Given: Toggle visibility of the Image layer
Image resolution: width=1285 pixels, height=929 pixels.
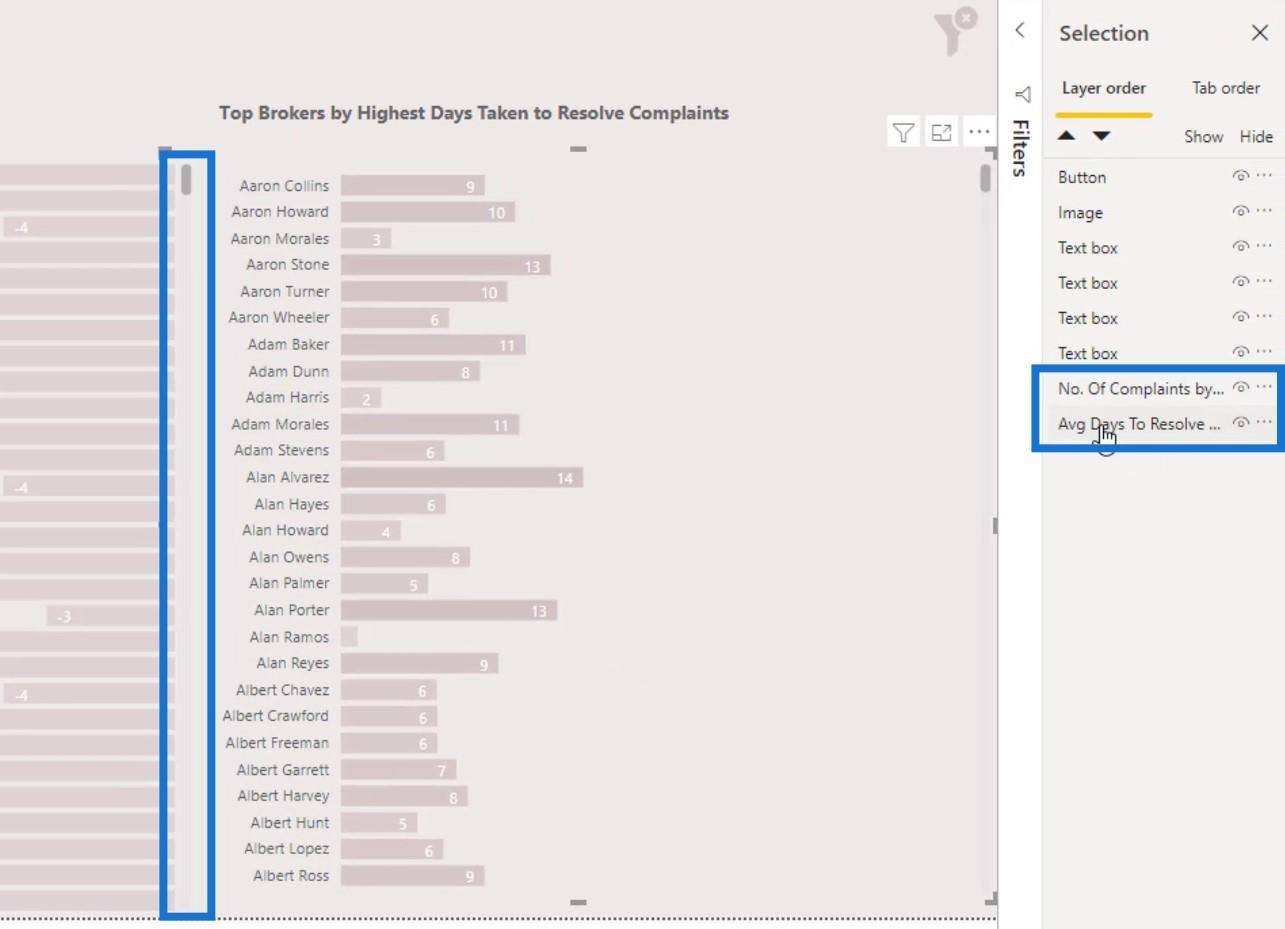Looking at the screenshot, I should tap(1241, 211).
